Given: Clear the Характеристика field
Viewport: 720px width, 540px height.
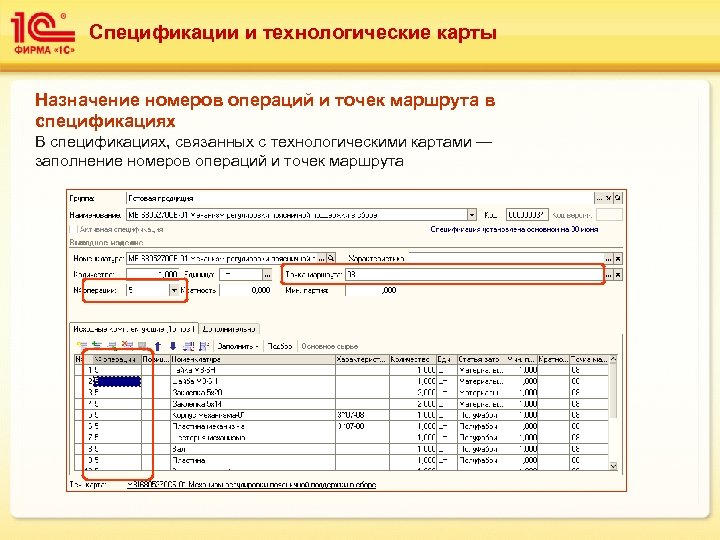Looking at the screenshot, I should click(x=618, y=259).
